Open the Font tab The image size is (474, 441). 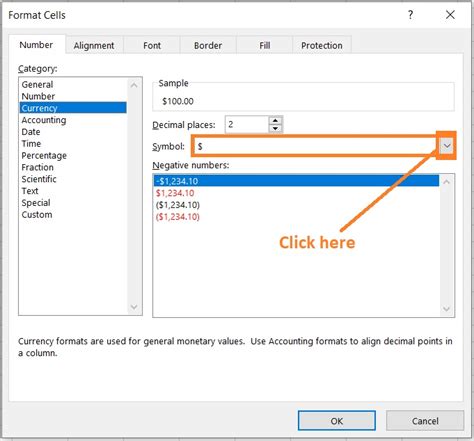click(x=152, y=45)
